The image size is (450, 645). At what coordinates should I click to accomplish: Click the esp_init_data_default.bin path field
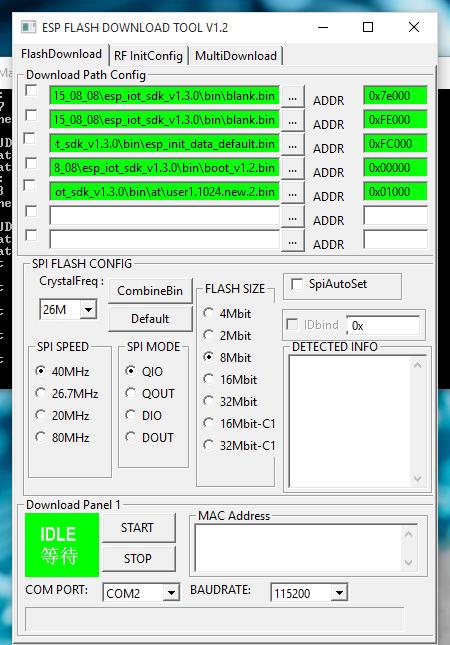[x=165, y=144]
